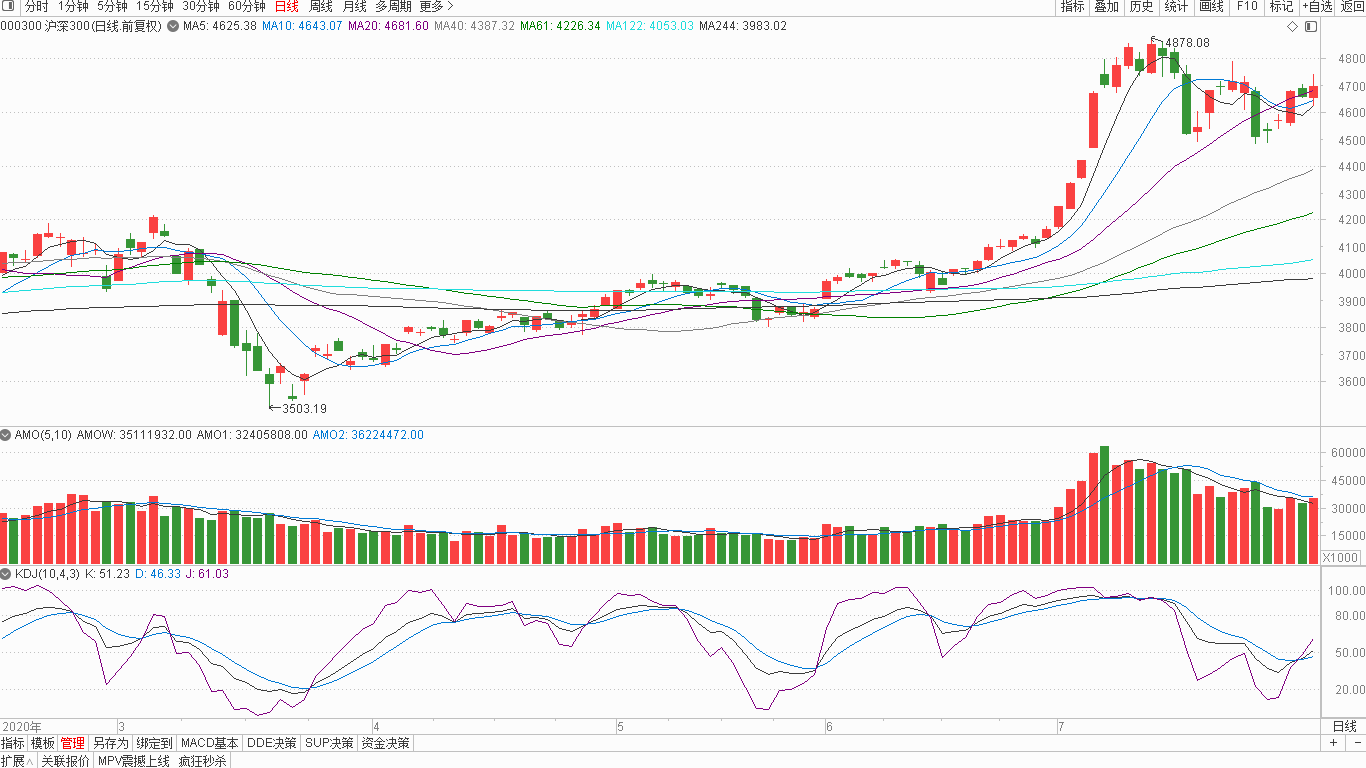Screen dimensions: 1366x768
Task: Open F10 company info
Action: 1246,6
